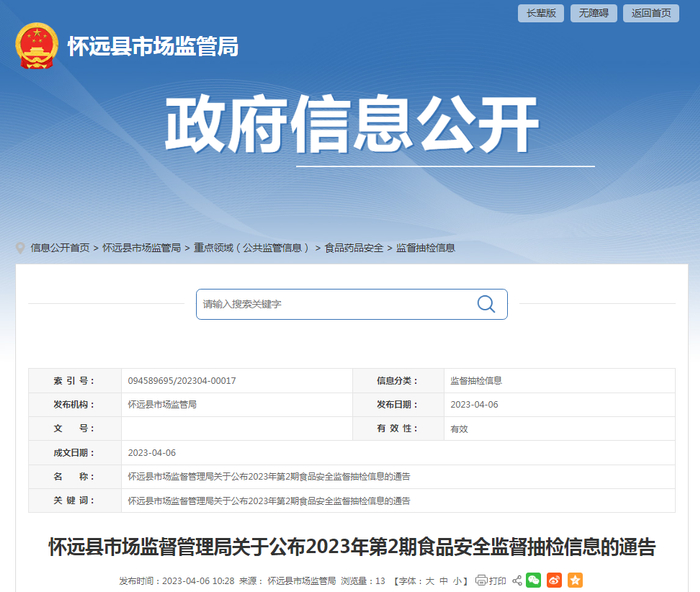Click the 有效性 value 有效
The image size is (700, 592).
(459, 429)
